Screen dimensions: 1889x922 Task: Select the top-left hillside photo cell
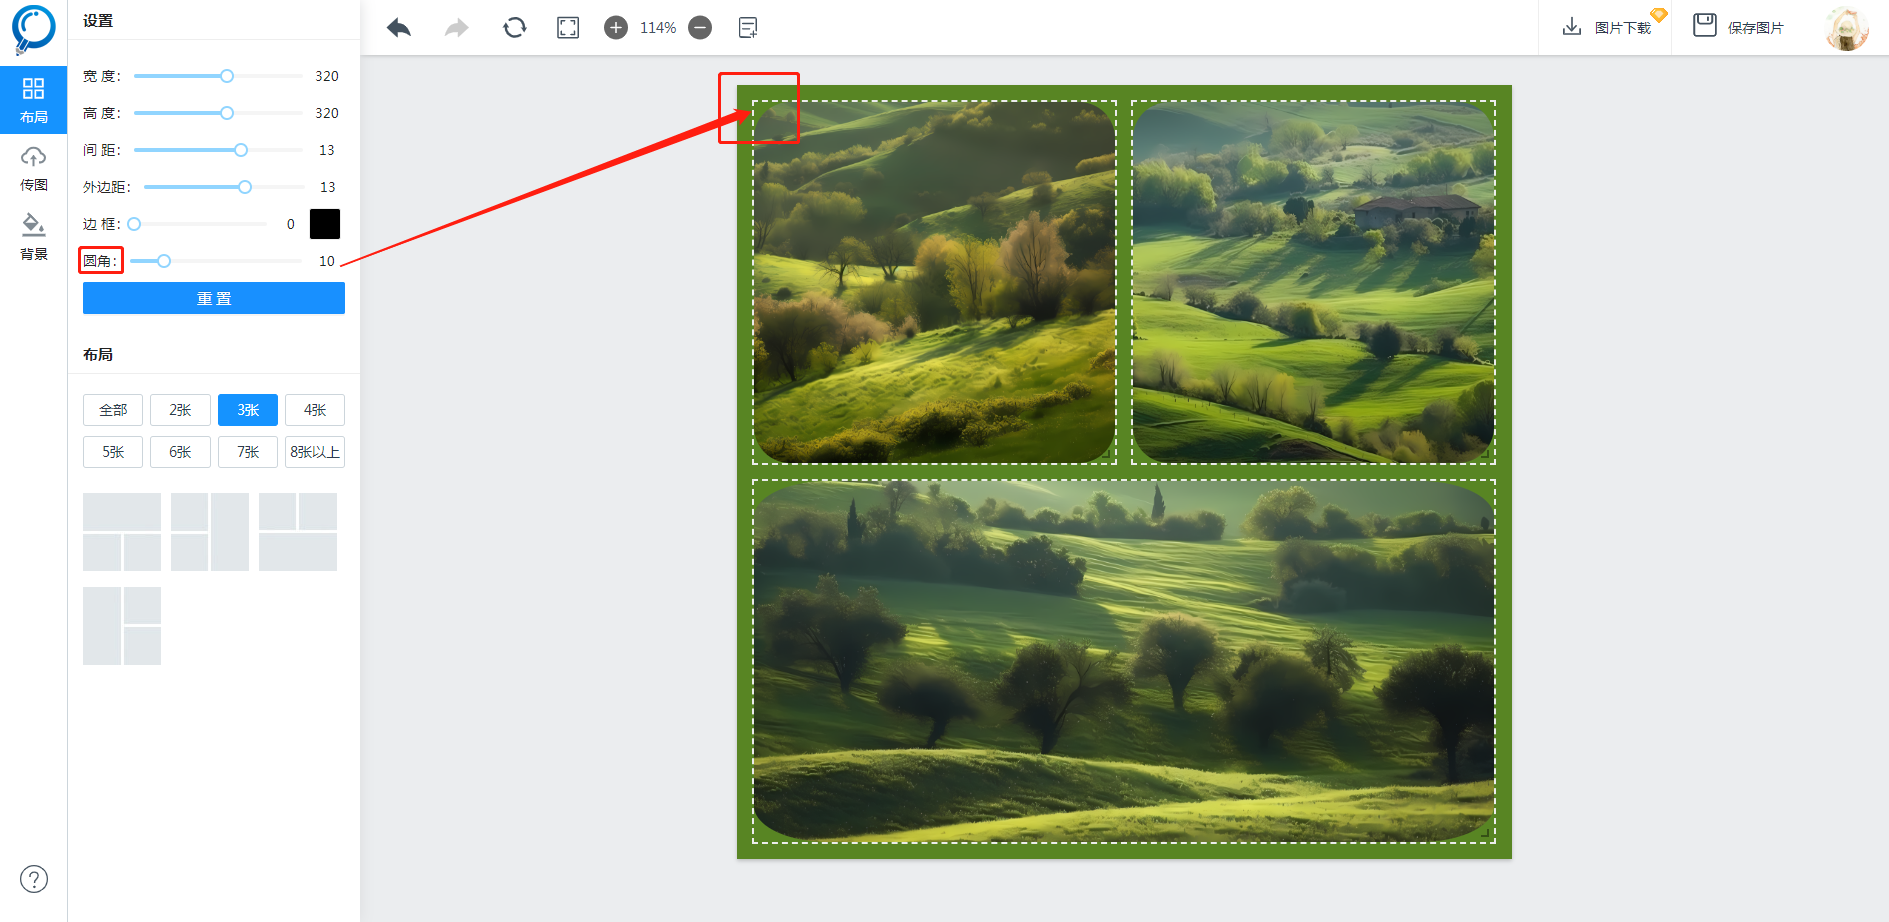point(934,282)
